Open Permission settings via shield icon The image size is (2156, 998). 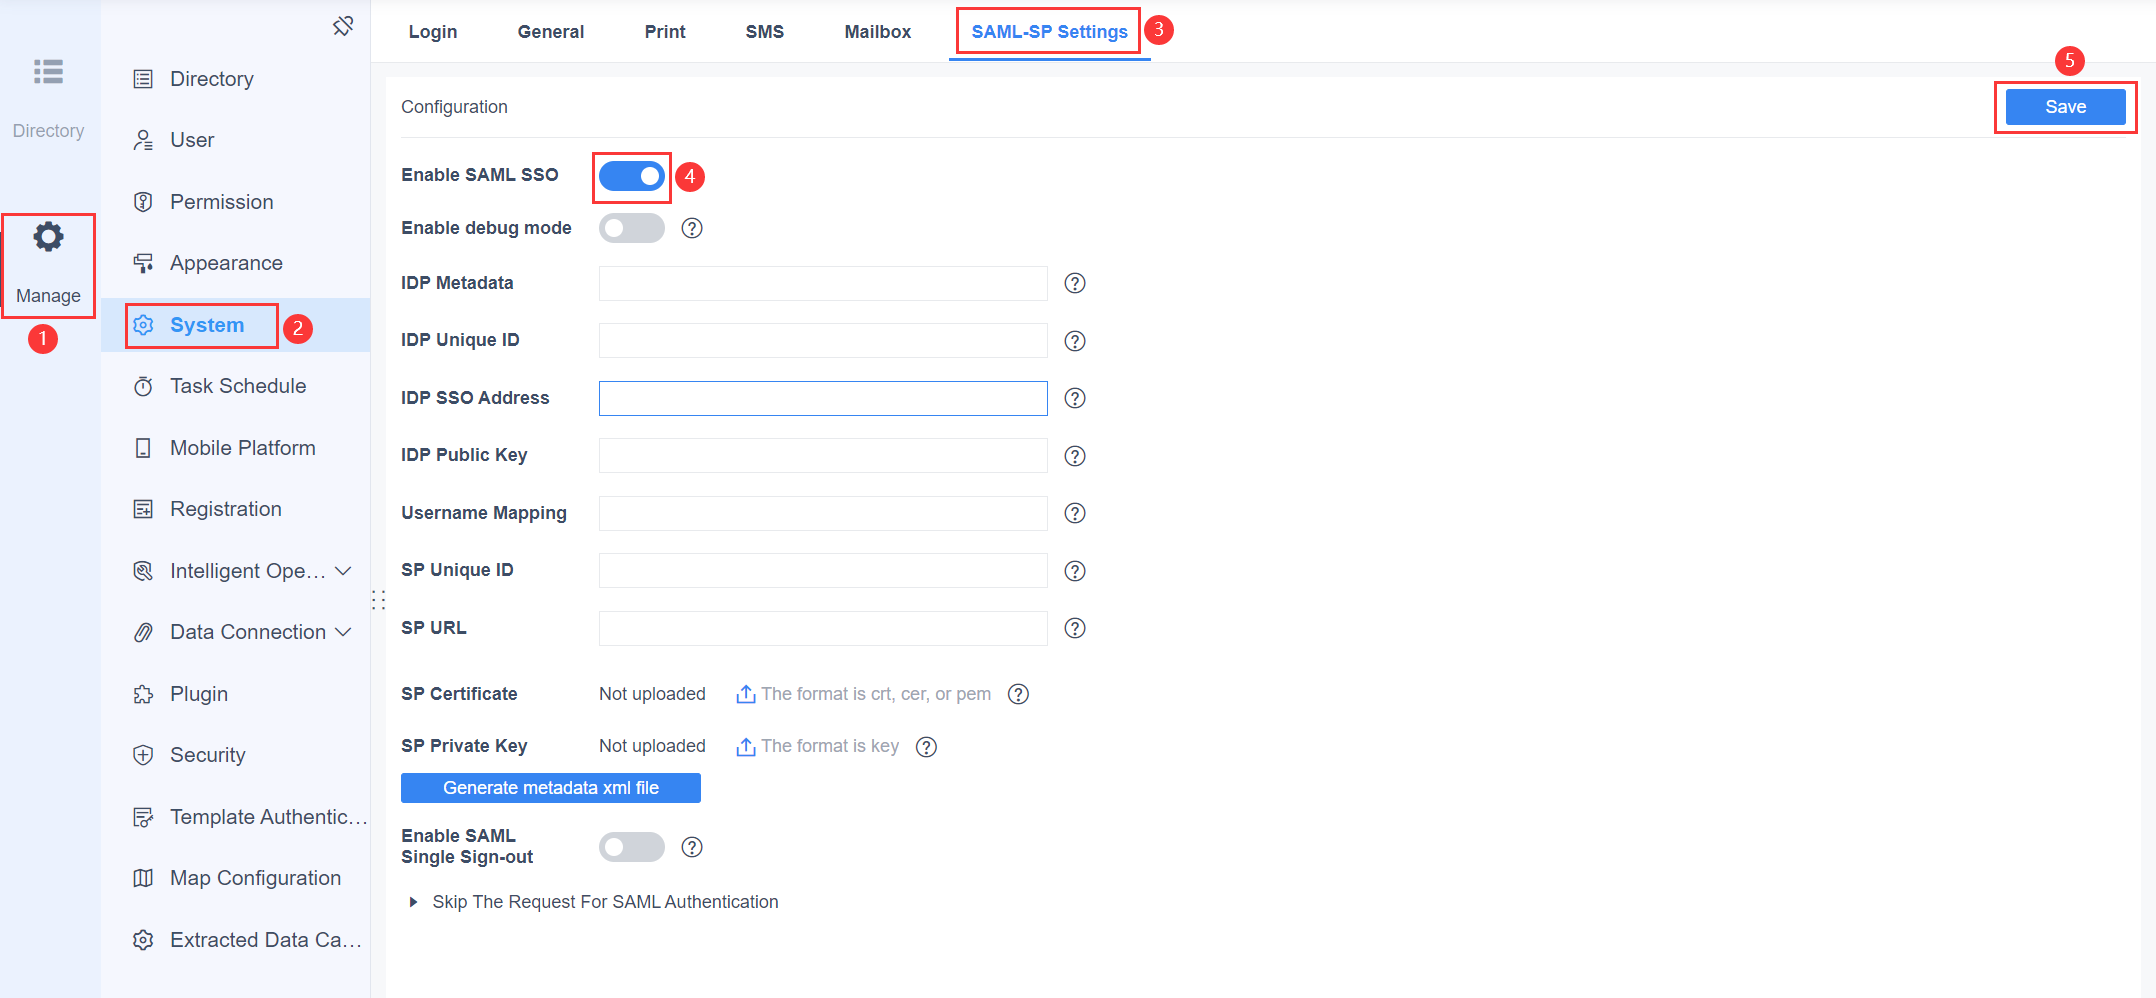point(145,201)
